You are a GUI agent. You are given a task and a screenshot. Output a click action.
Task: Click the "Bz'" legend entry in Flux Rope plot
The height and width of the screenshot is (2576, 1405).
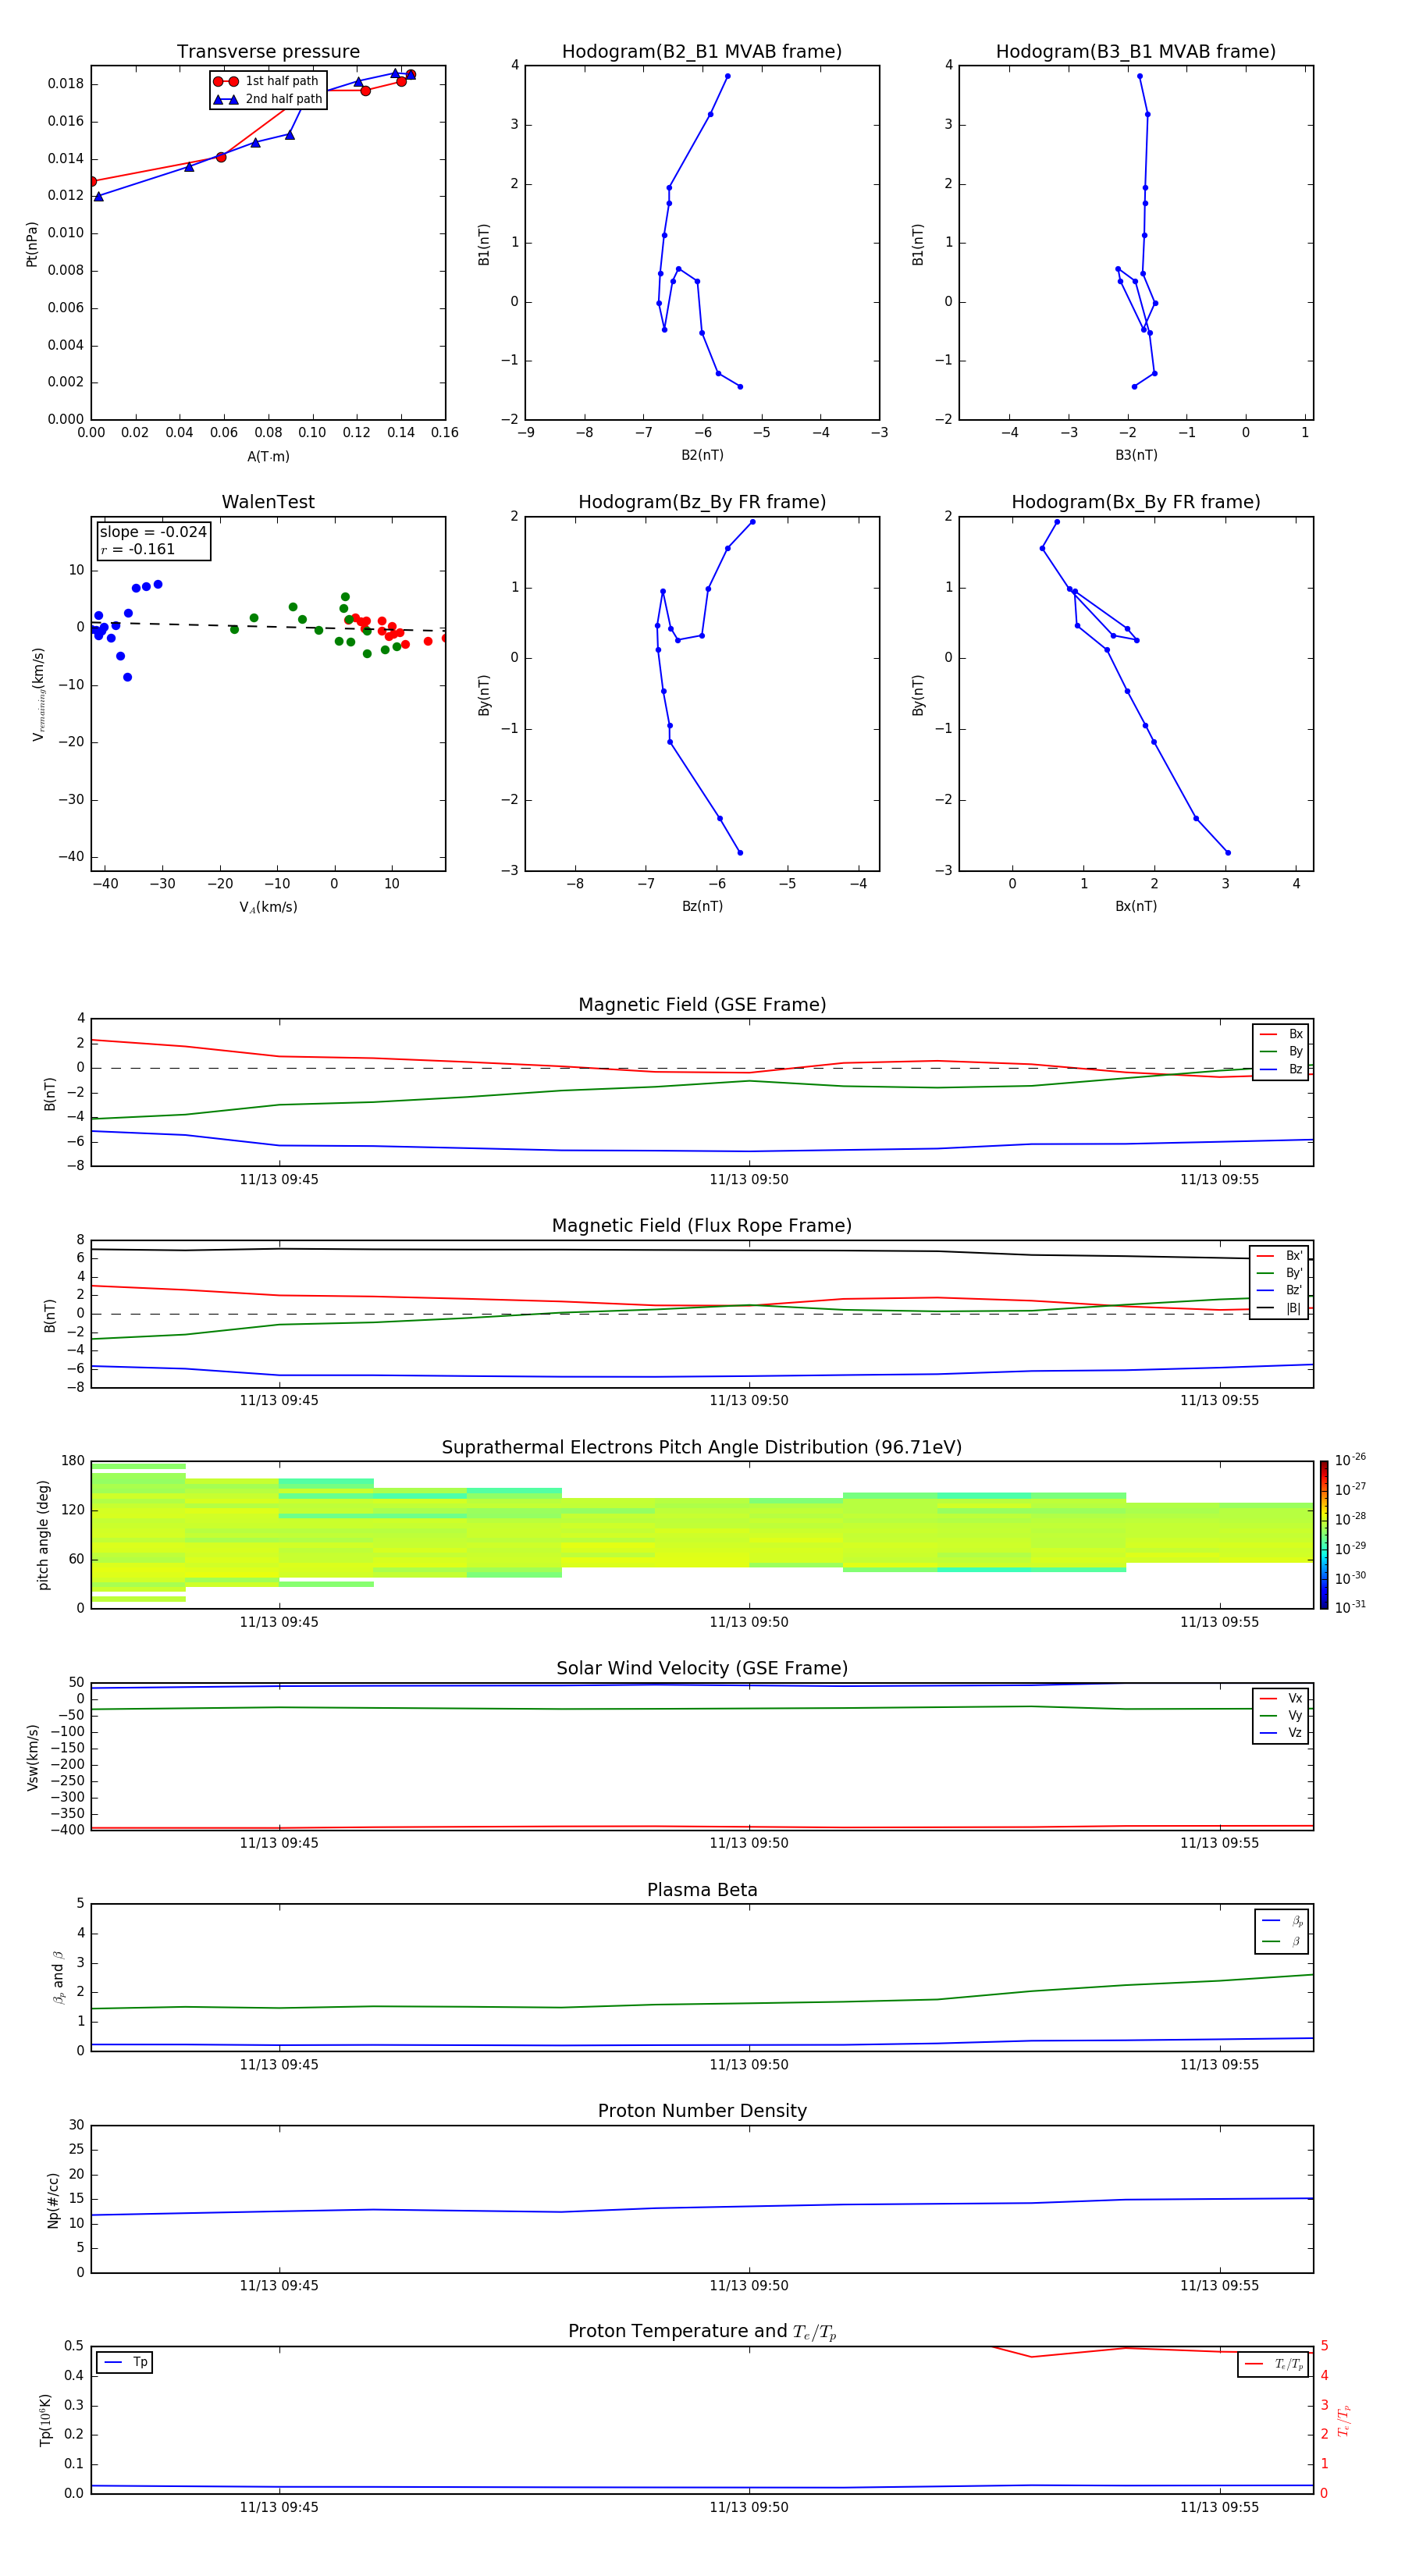coord(1279,1290)
